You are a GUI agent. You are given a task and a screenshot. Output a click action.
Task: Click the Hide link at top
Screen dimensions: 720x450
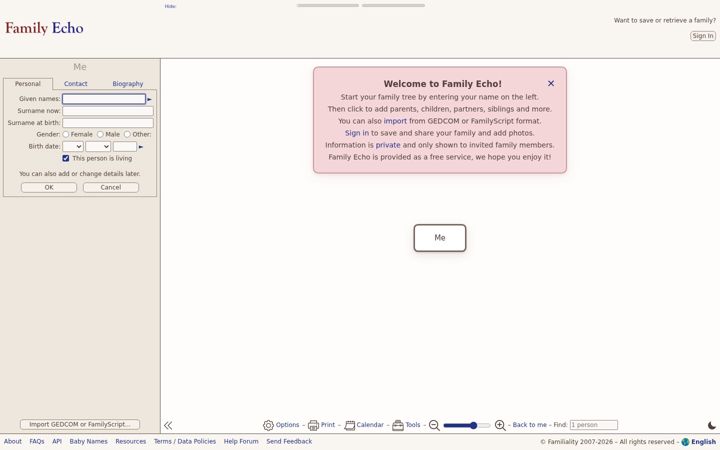pos(170,6)
